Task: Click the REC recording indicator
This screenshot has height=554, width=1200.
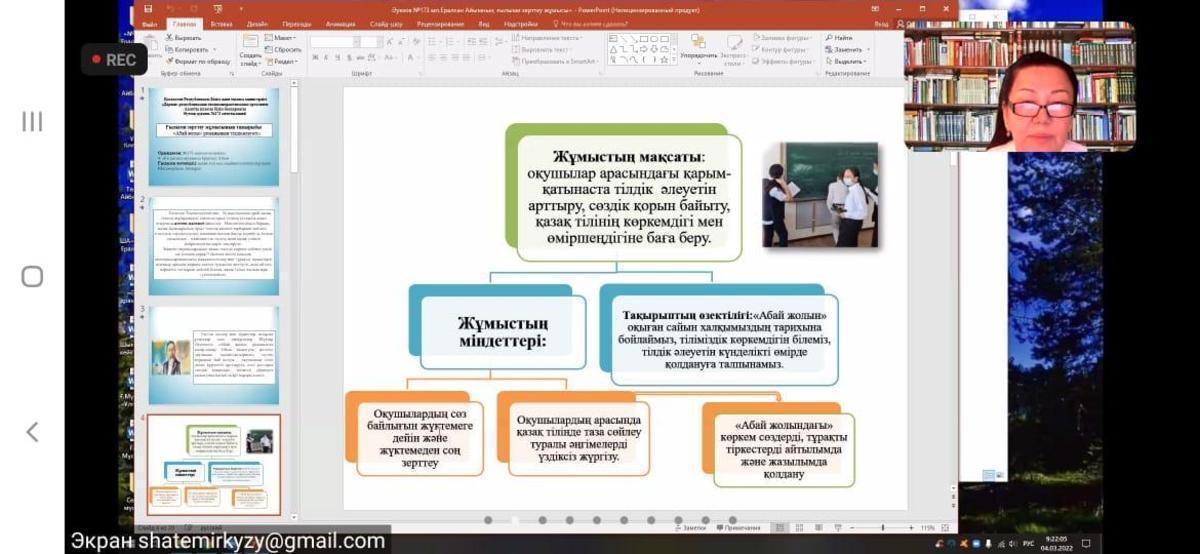Action: click(x=112, y=60)
